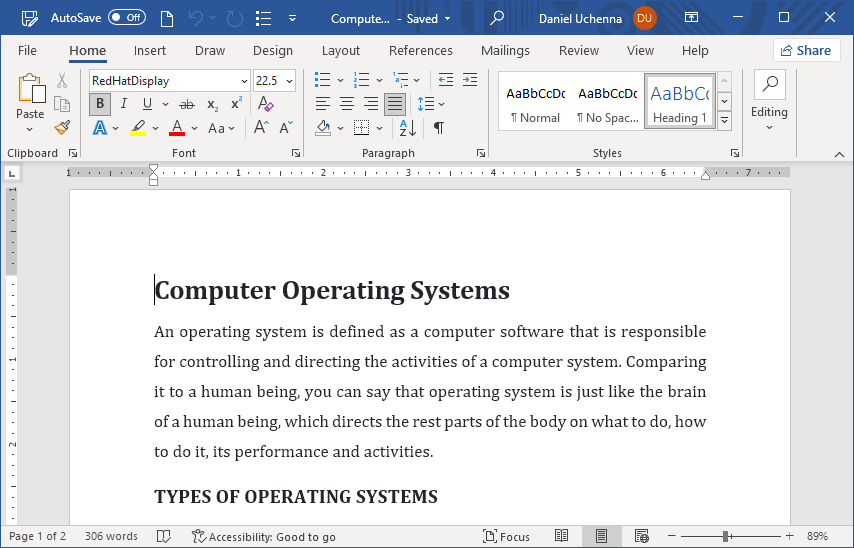Click the Sort A-Z icon
Screen dimensions: 854x548
[407, 128]
